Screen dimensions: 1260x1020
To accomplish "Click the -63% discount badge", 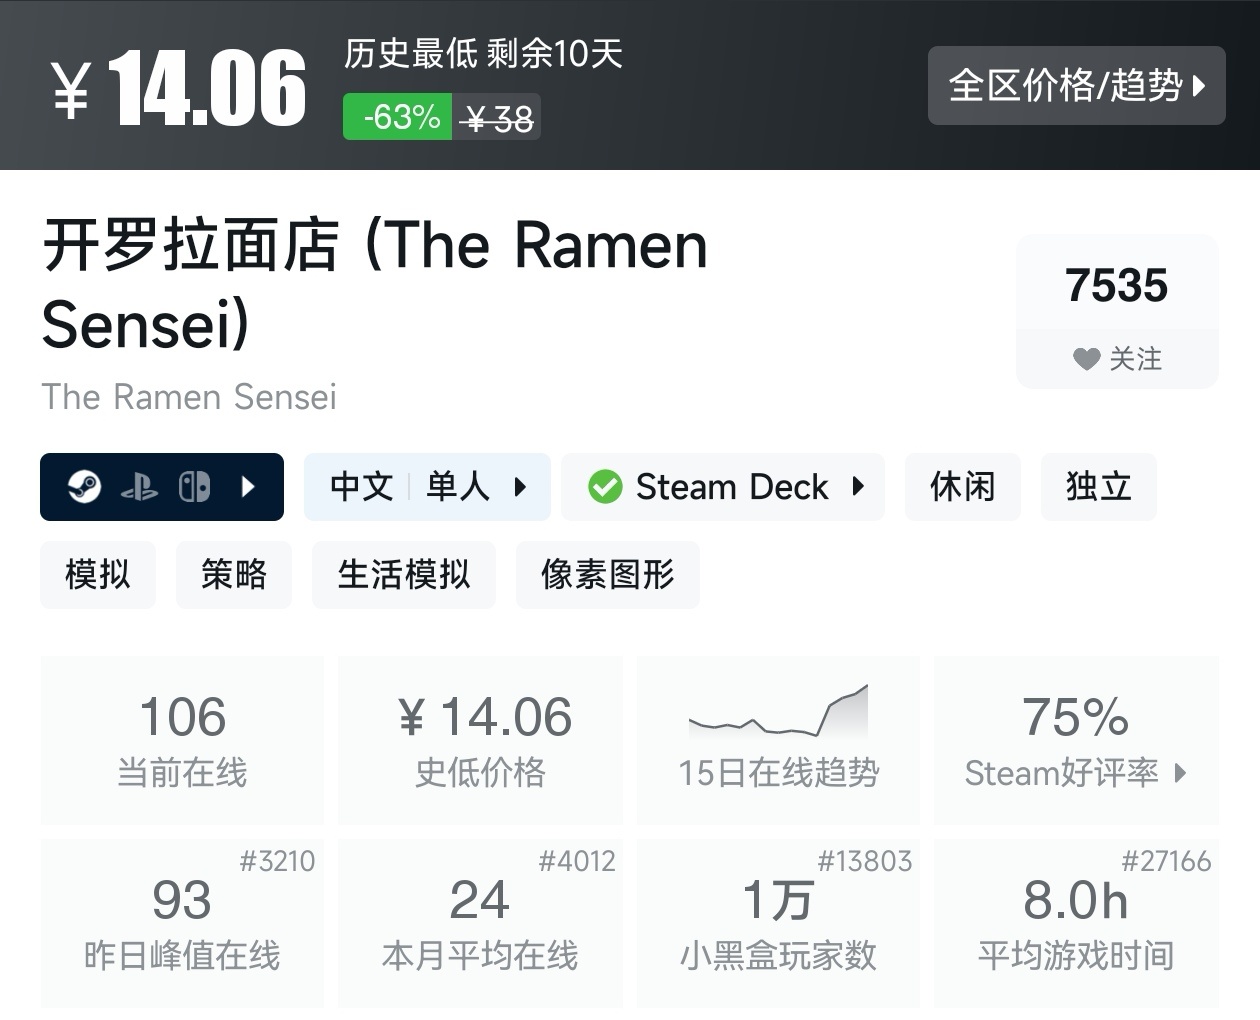I will [x=398, y=117].
